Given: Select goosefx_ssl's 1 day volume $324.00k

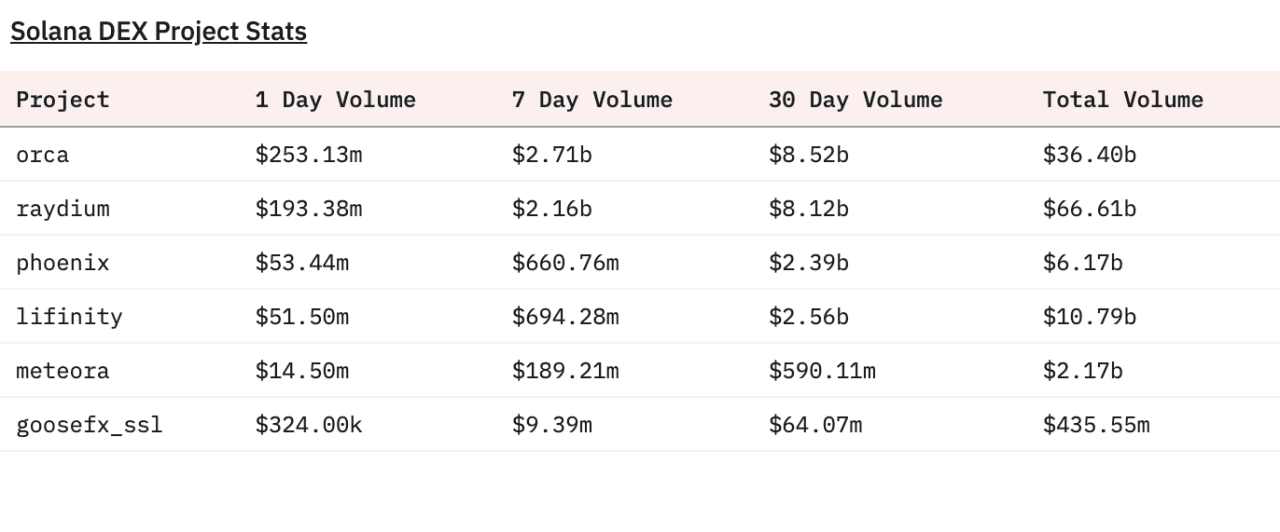Looking at the screenshot, I should pos(308,425).
